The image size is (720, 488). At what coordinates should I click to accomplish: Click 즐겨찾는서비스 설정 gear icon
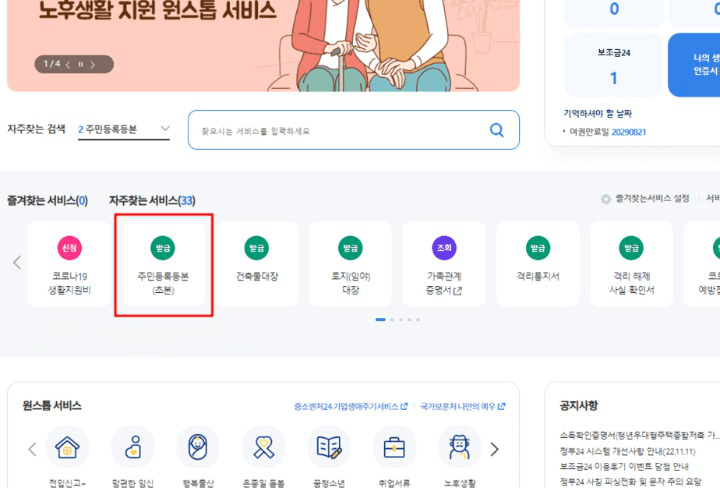[x=606, y=199]
